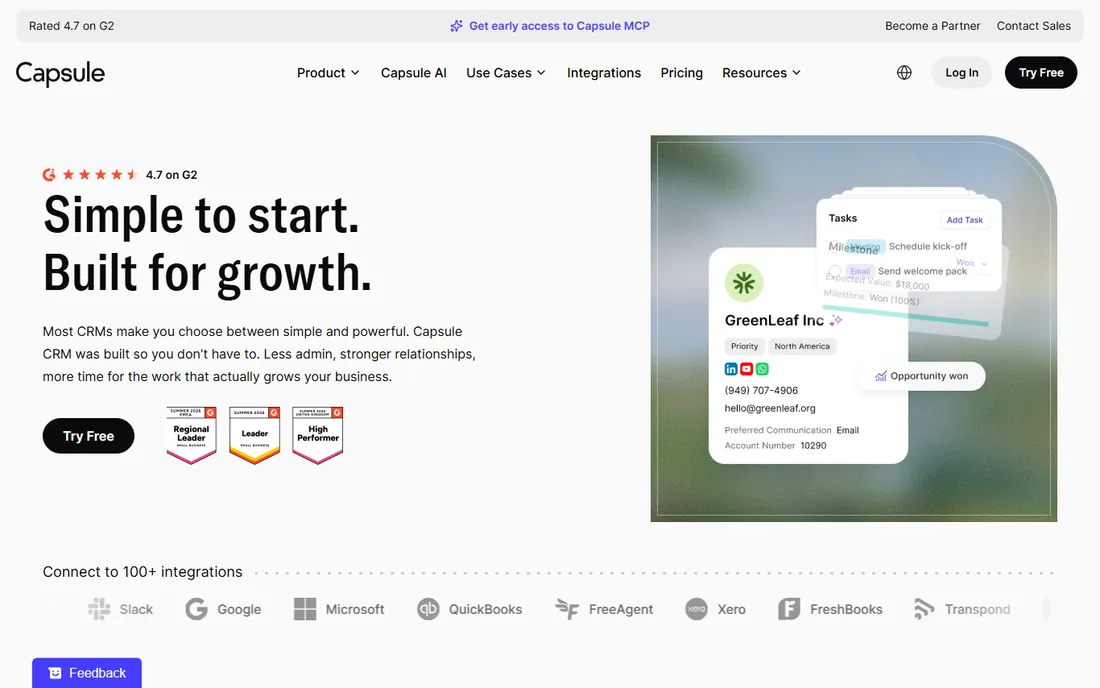The width and height of the screenshot is (1100, 688).
Task: Expand the Use Cases dropdown menu
Action: coord(506,73)
